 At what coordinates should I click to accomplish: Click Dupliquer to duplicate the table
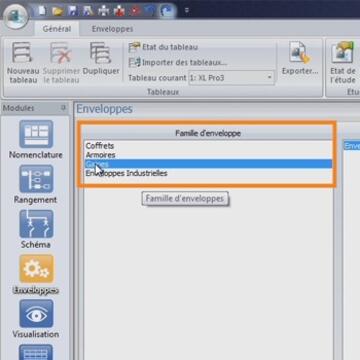101,59
